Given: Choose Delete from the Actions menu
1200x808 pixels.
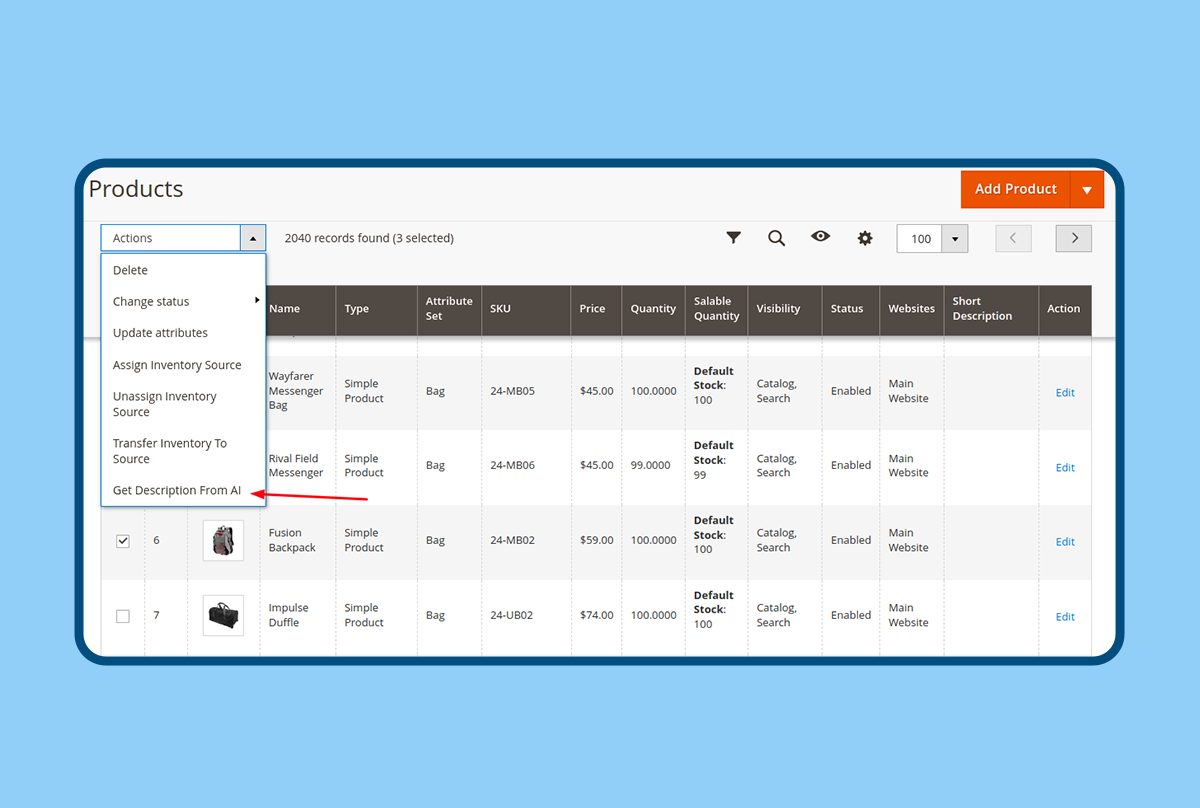Looking at the screenshot, I should 130,270.
